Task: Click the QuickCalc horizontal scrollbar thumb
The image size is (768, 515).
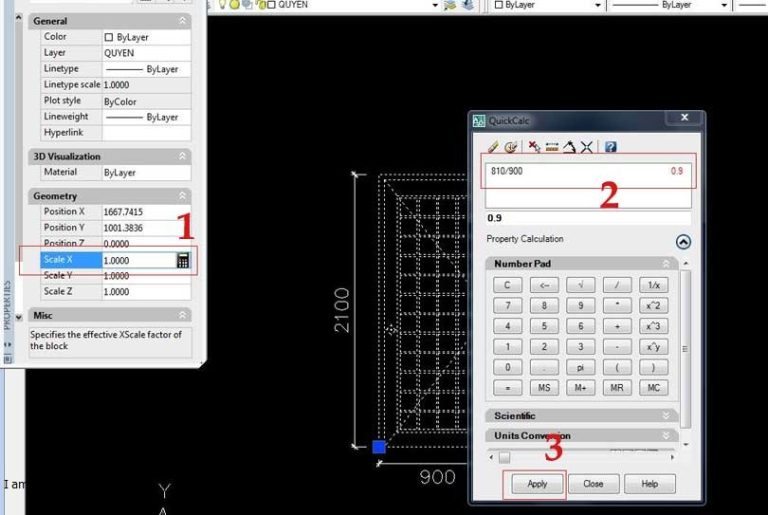Action: point(504,457)
